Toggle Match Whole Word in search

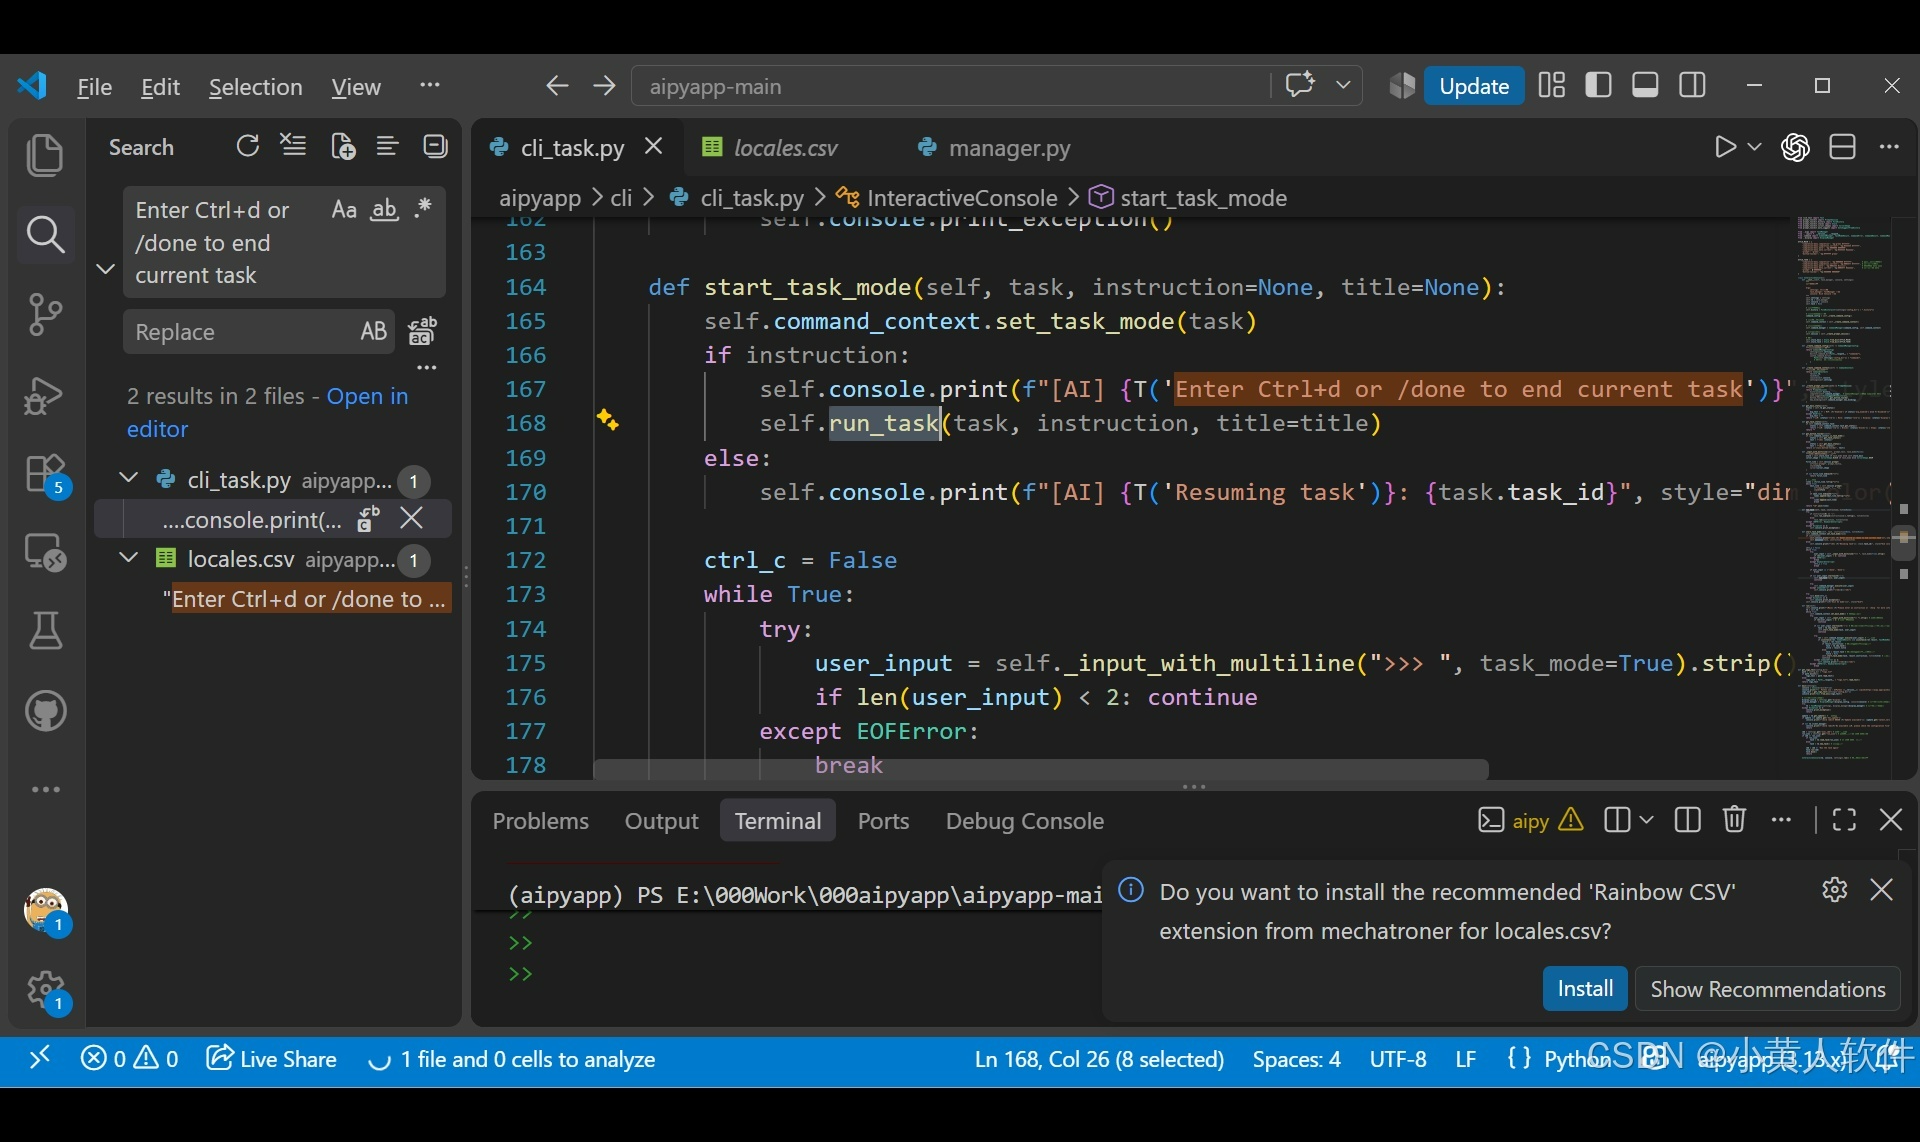[385, 210]
